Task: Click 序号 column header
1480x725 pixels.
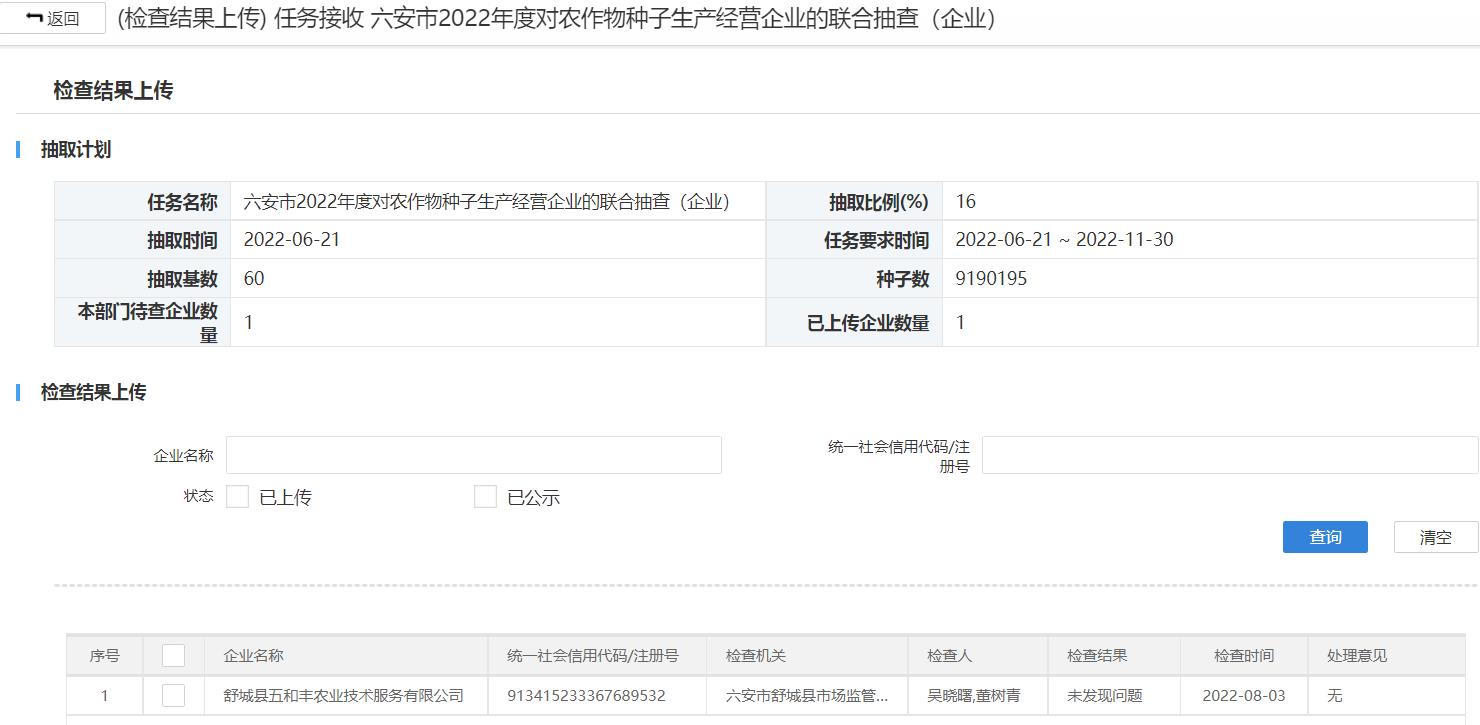Action: click(104, 656)
